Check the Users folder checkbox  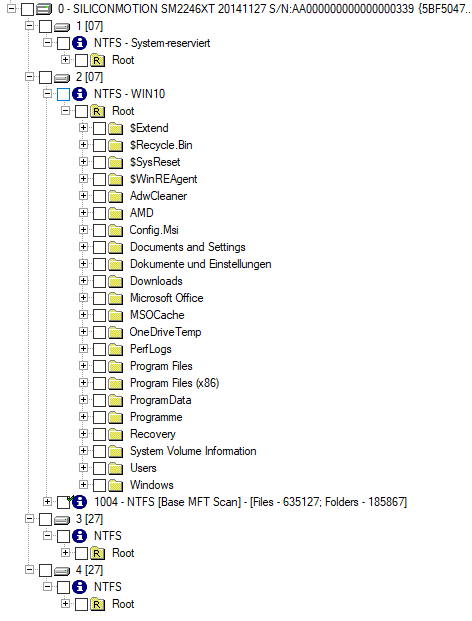pyautogui.click(x=99, y=468)
